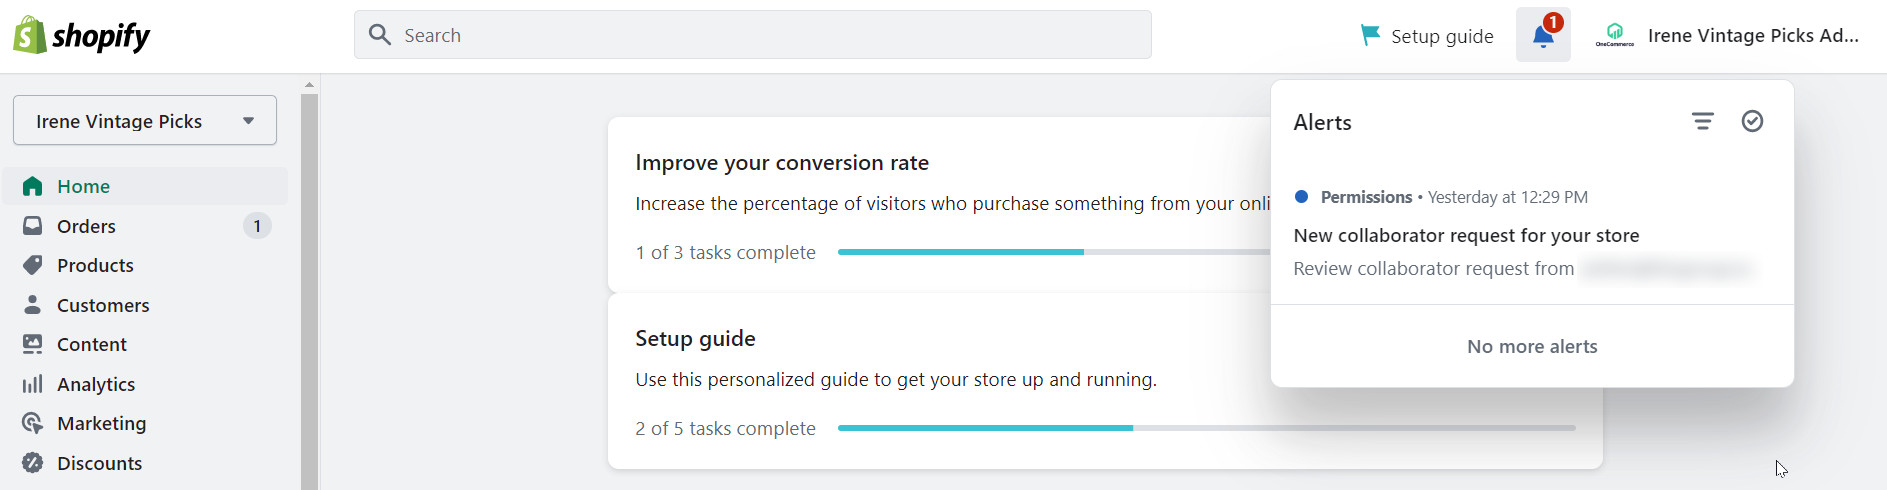The width and height of the screenshot is (1887, 490).
Task: Click the sidebar scroll up arrow
Action: click(x=309, y=85)
